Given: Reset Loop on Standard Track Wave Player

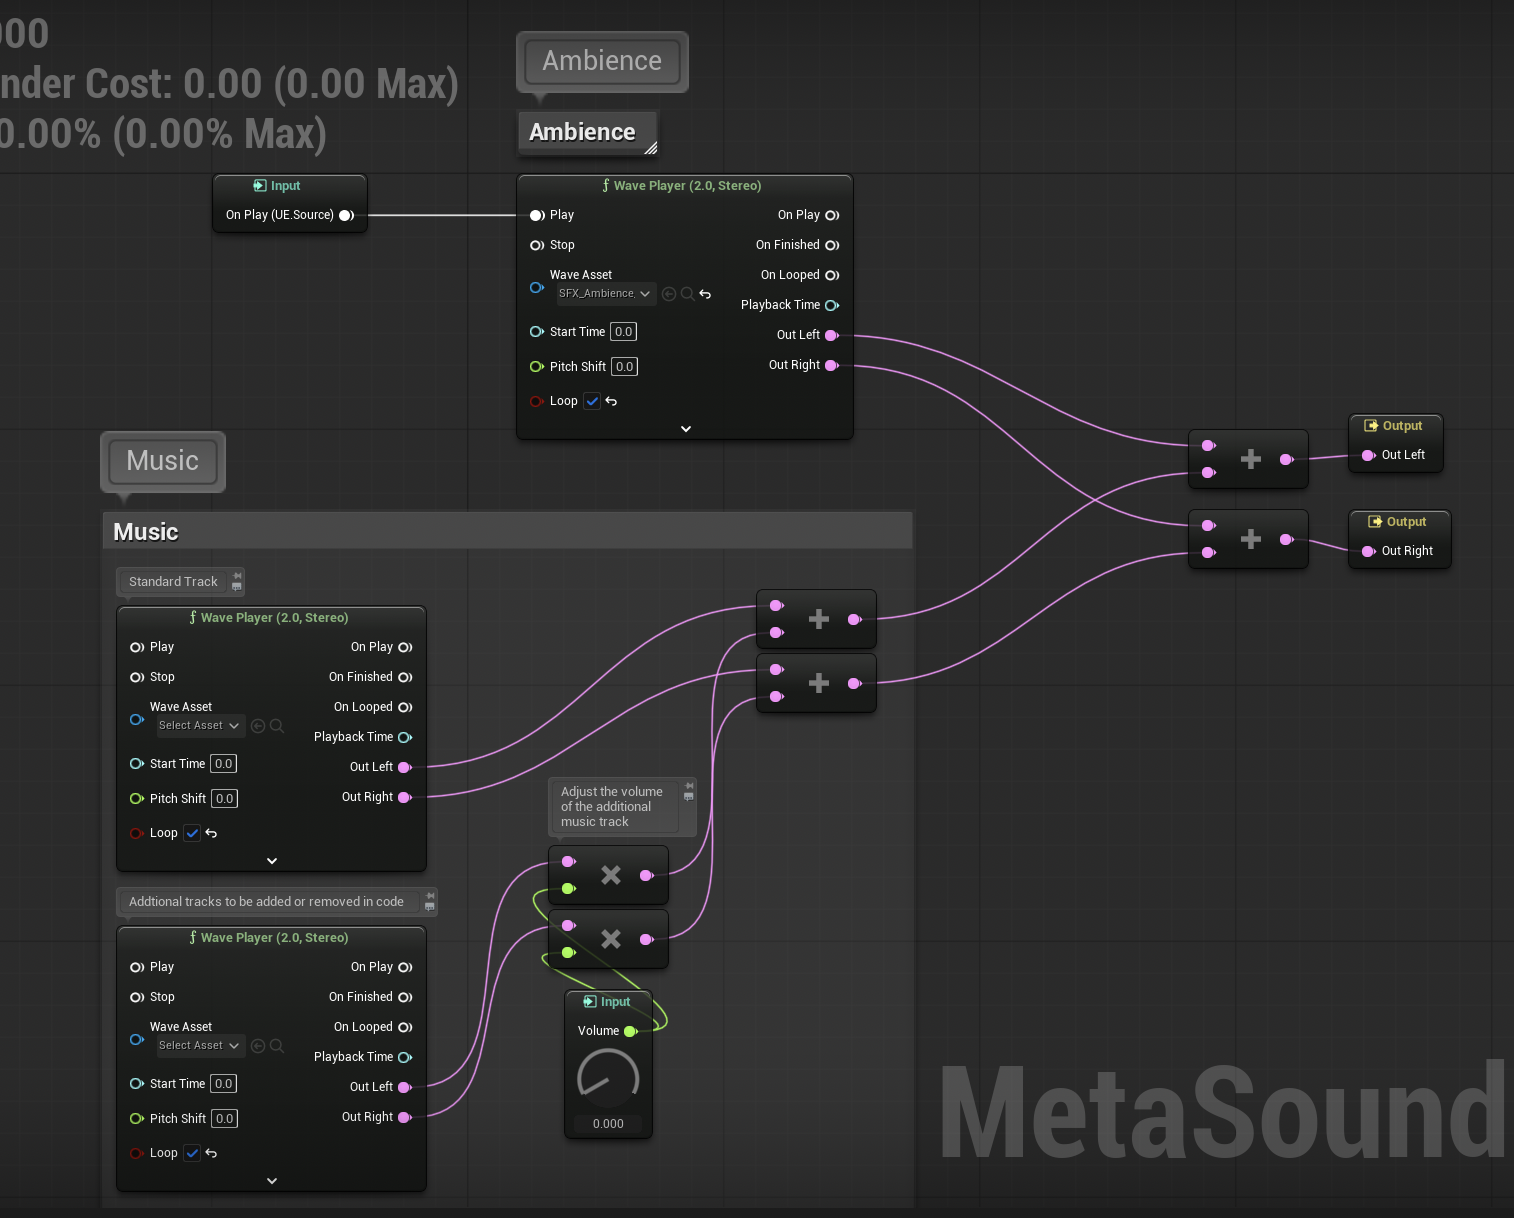Looking at the screenshot, I should pyautogui.click(x=211, y=833).
